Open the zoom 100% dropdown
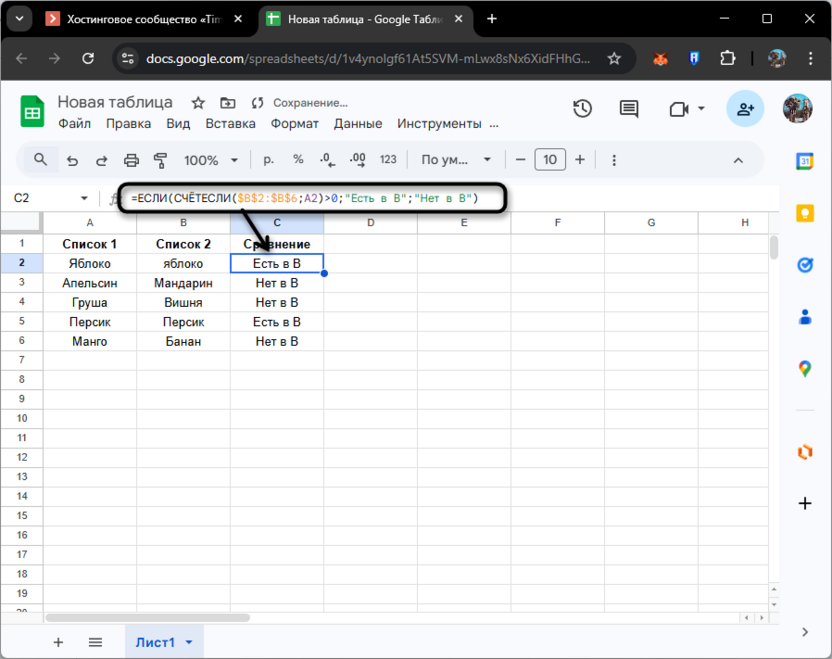The width and height of the screenshot is (832, 659). pos(211,160)
